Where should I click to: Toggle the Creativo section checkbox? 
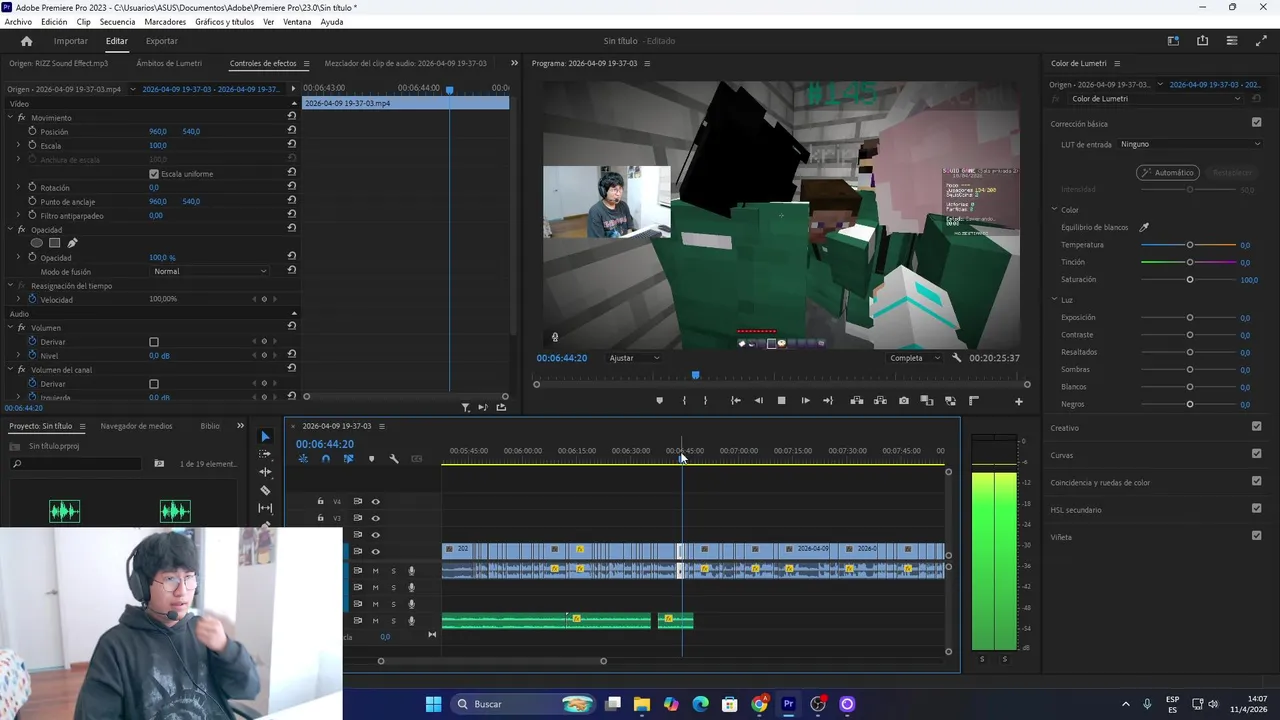[1256, 426]
